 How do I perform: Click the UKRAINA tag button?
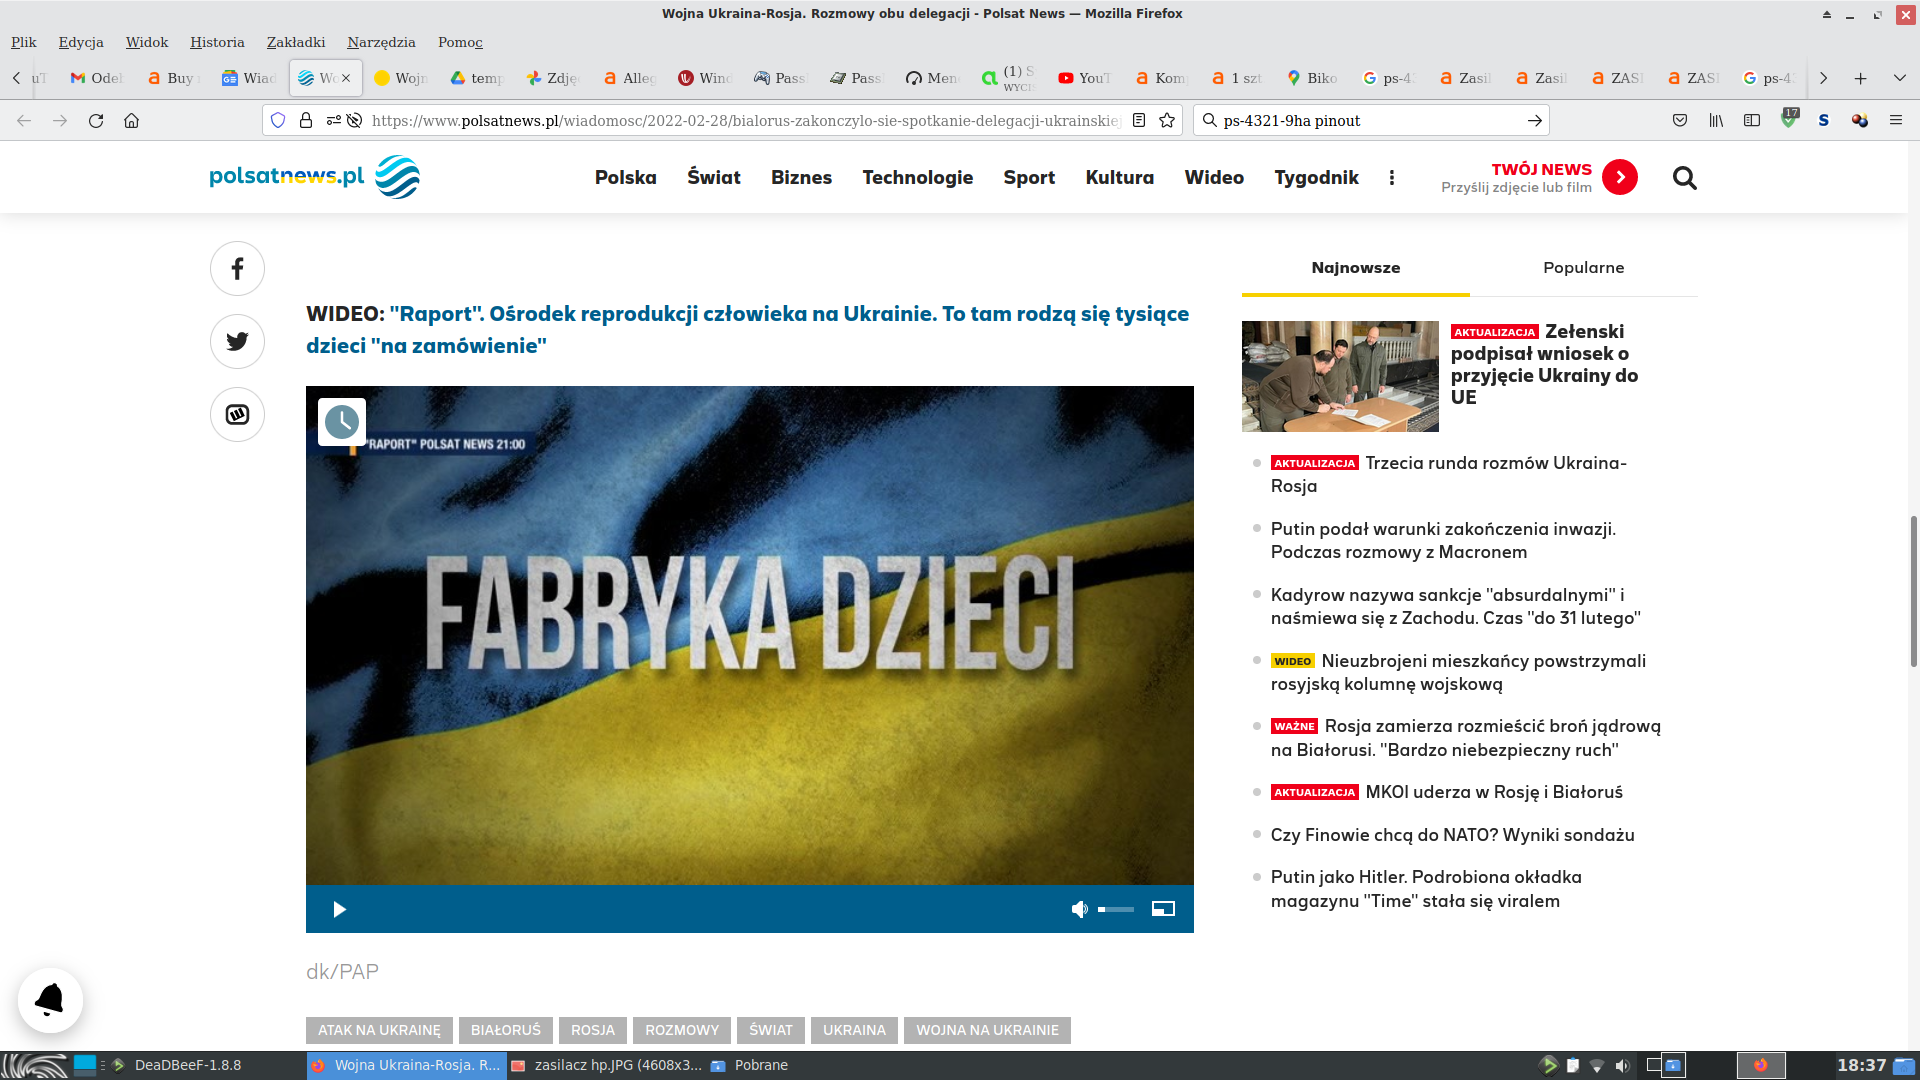point(854,1030)
